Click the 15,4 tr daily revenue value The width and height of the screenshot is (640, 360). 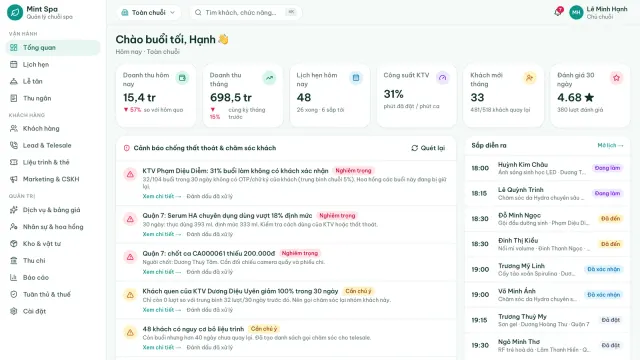click(139, 98)
